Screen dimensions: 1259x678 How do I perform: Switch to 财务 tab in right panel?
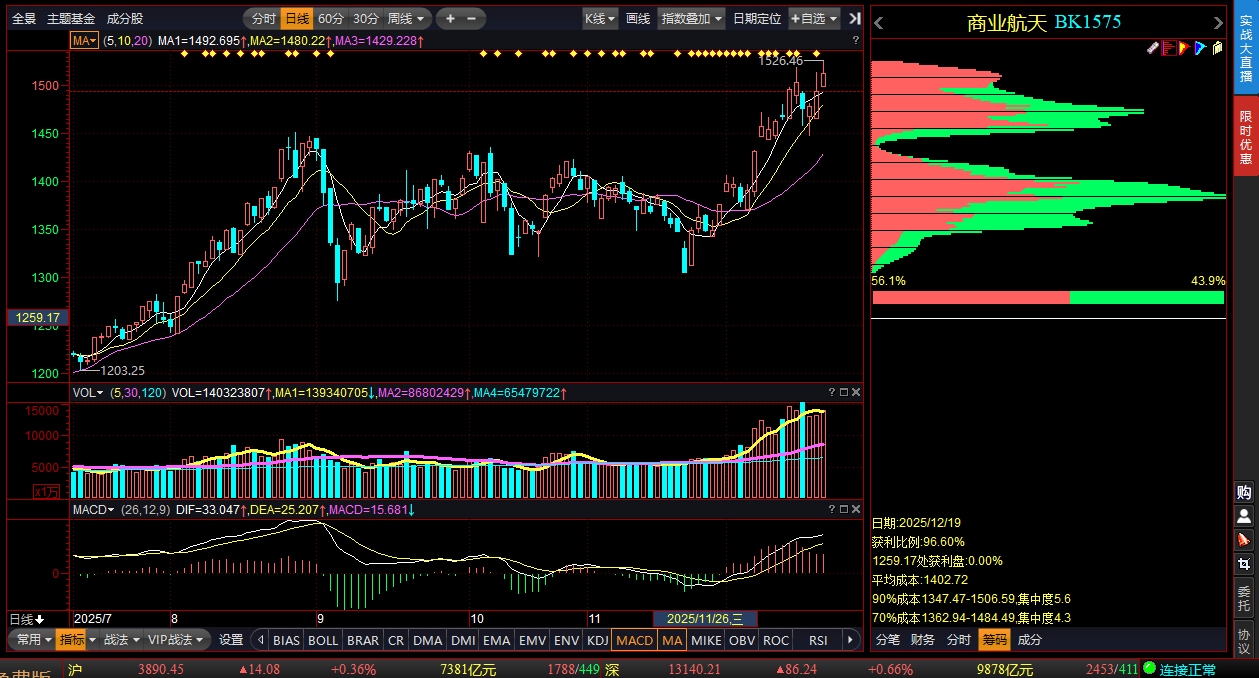[x=923, y=640]
